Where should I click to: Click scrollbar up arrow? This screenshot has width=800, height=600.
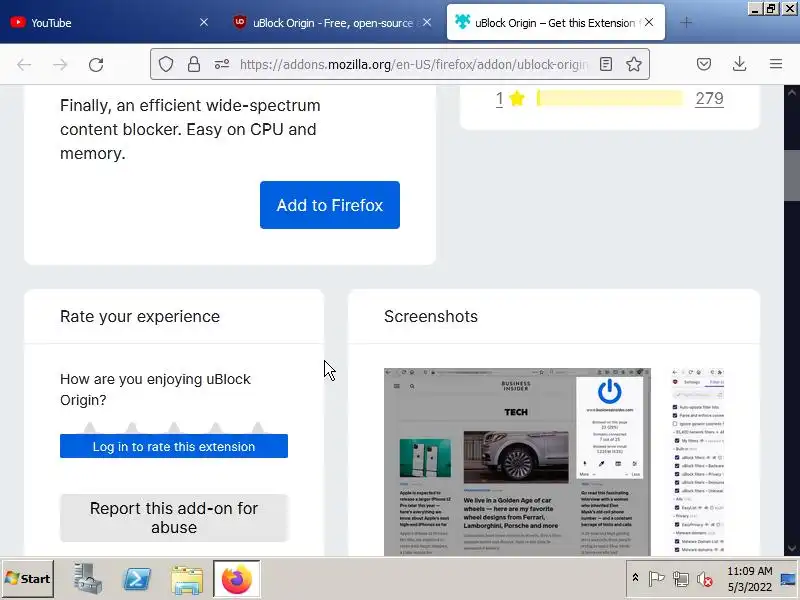[x=792, y=92]
